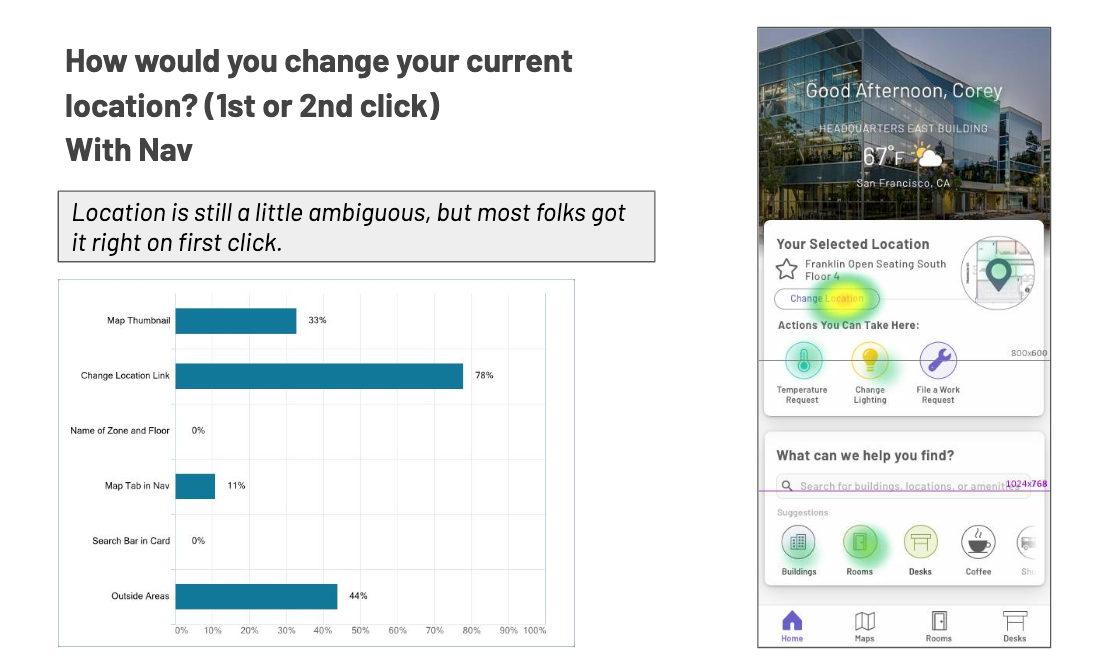Screen dimensions: 1101x665
Task: Pick the Coffee suggestion icon
Action: point(978,543)
